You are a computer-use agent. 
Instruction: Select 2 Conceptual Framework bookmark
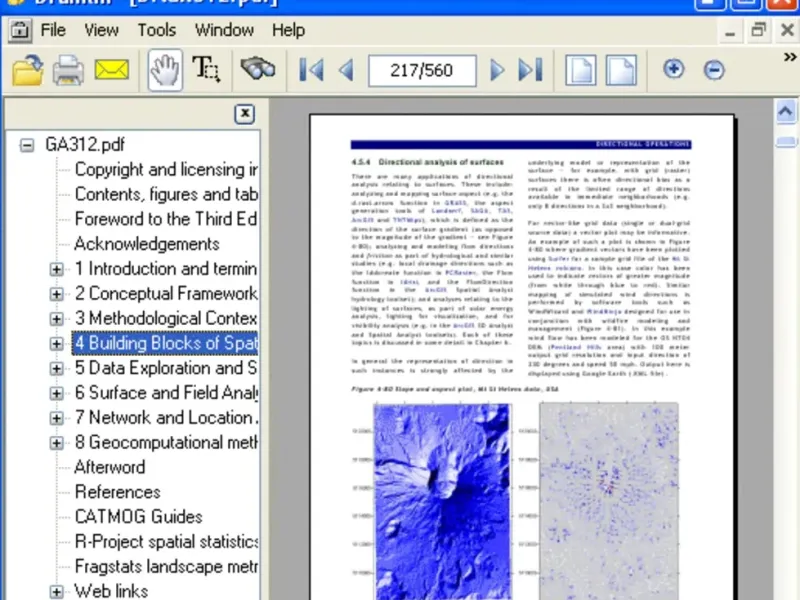(x=166, y=293)
